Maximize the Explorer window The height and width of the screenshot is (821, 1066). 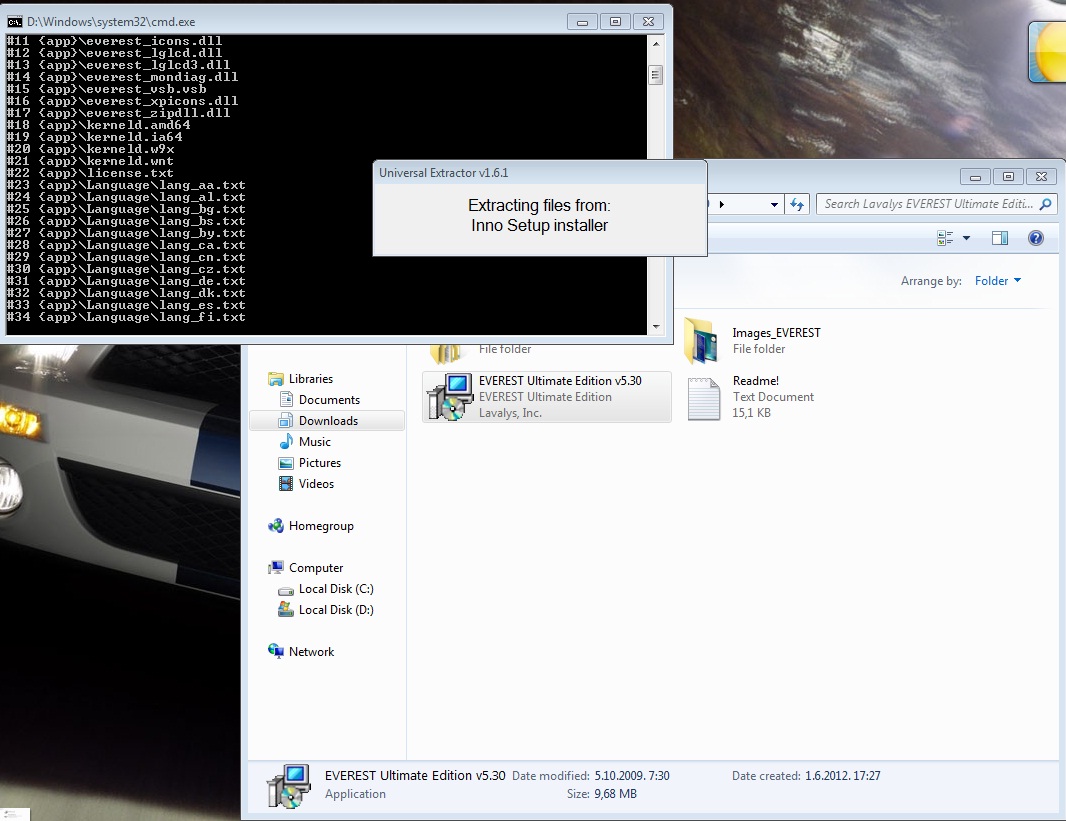pyautogui.click(x=1008, y=177)
